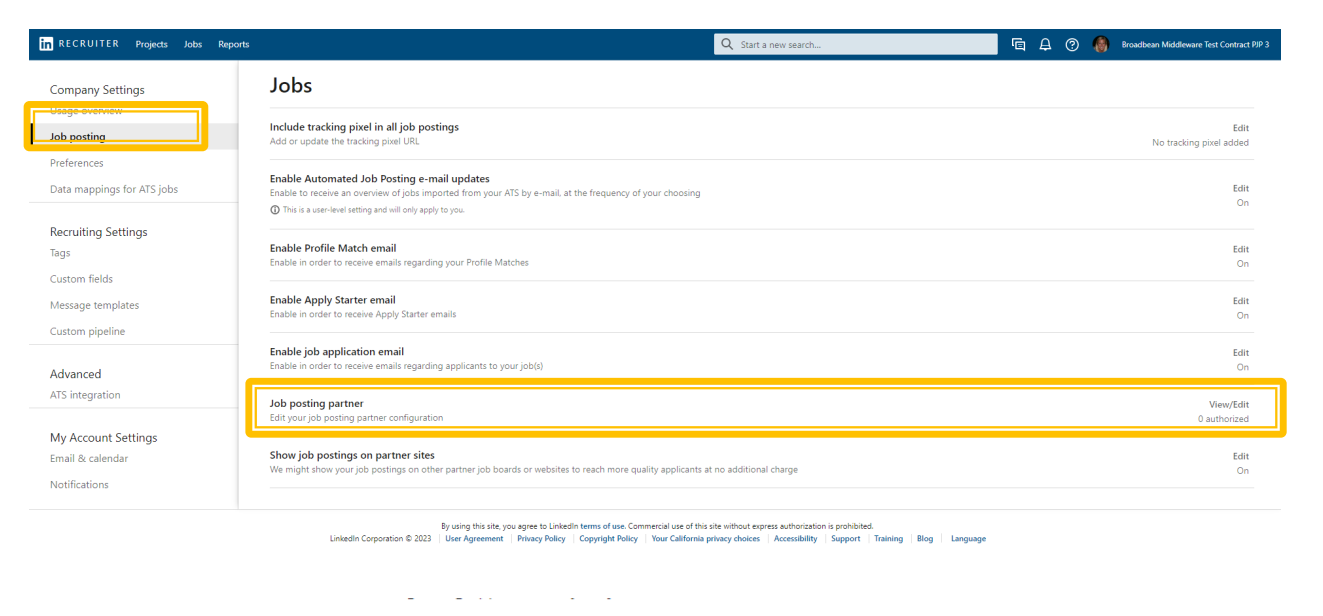
Task: Edit Show job postings on partner sites
Action: pos(1240,456)
